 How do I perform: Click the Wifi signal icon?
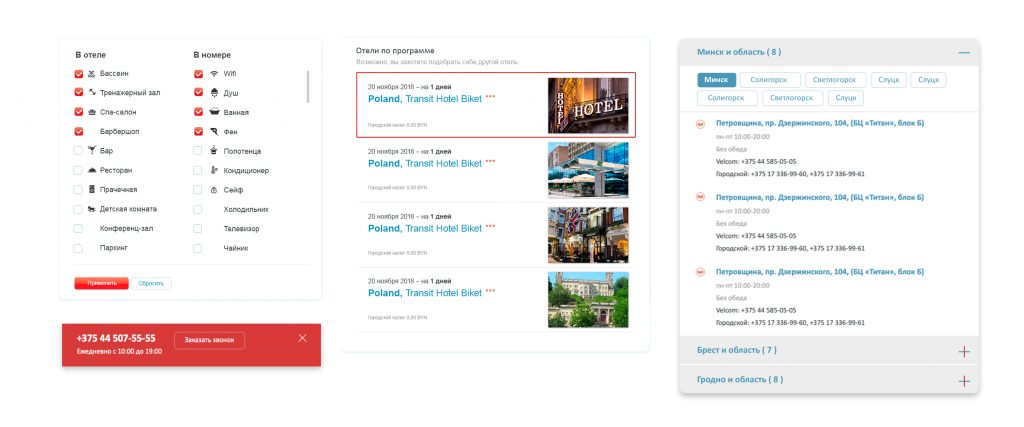tap(214, 74)
